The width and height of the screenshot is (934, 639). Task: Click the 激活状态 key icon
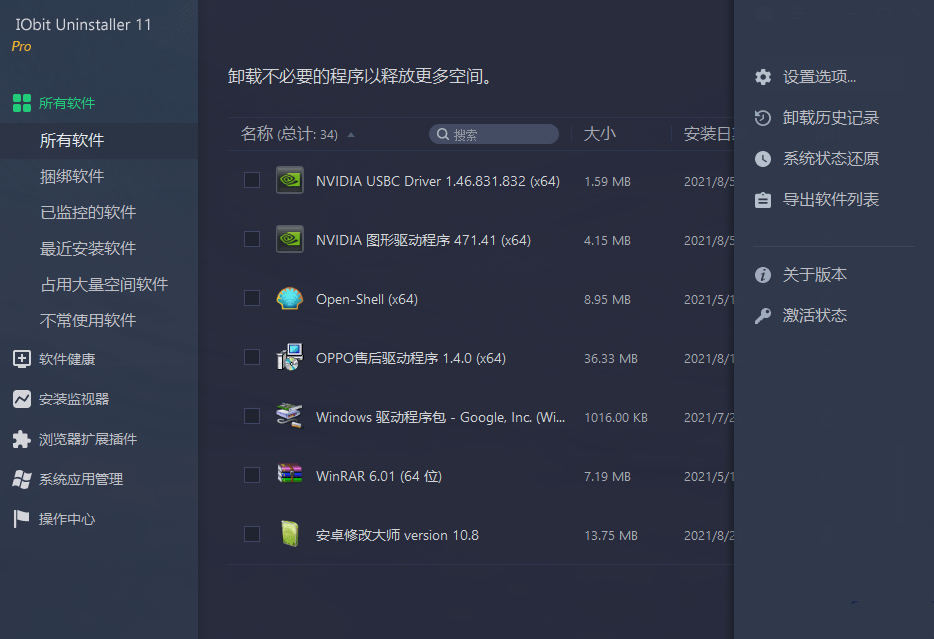click(x=763, y=316)
